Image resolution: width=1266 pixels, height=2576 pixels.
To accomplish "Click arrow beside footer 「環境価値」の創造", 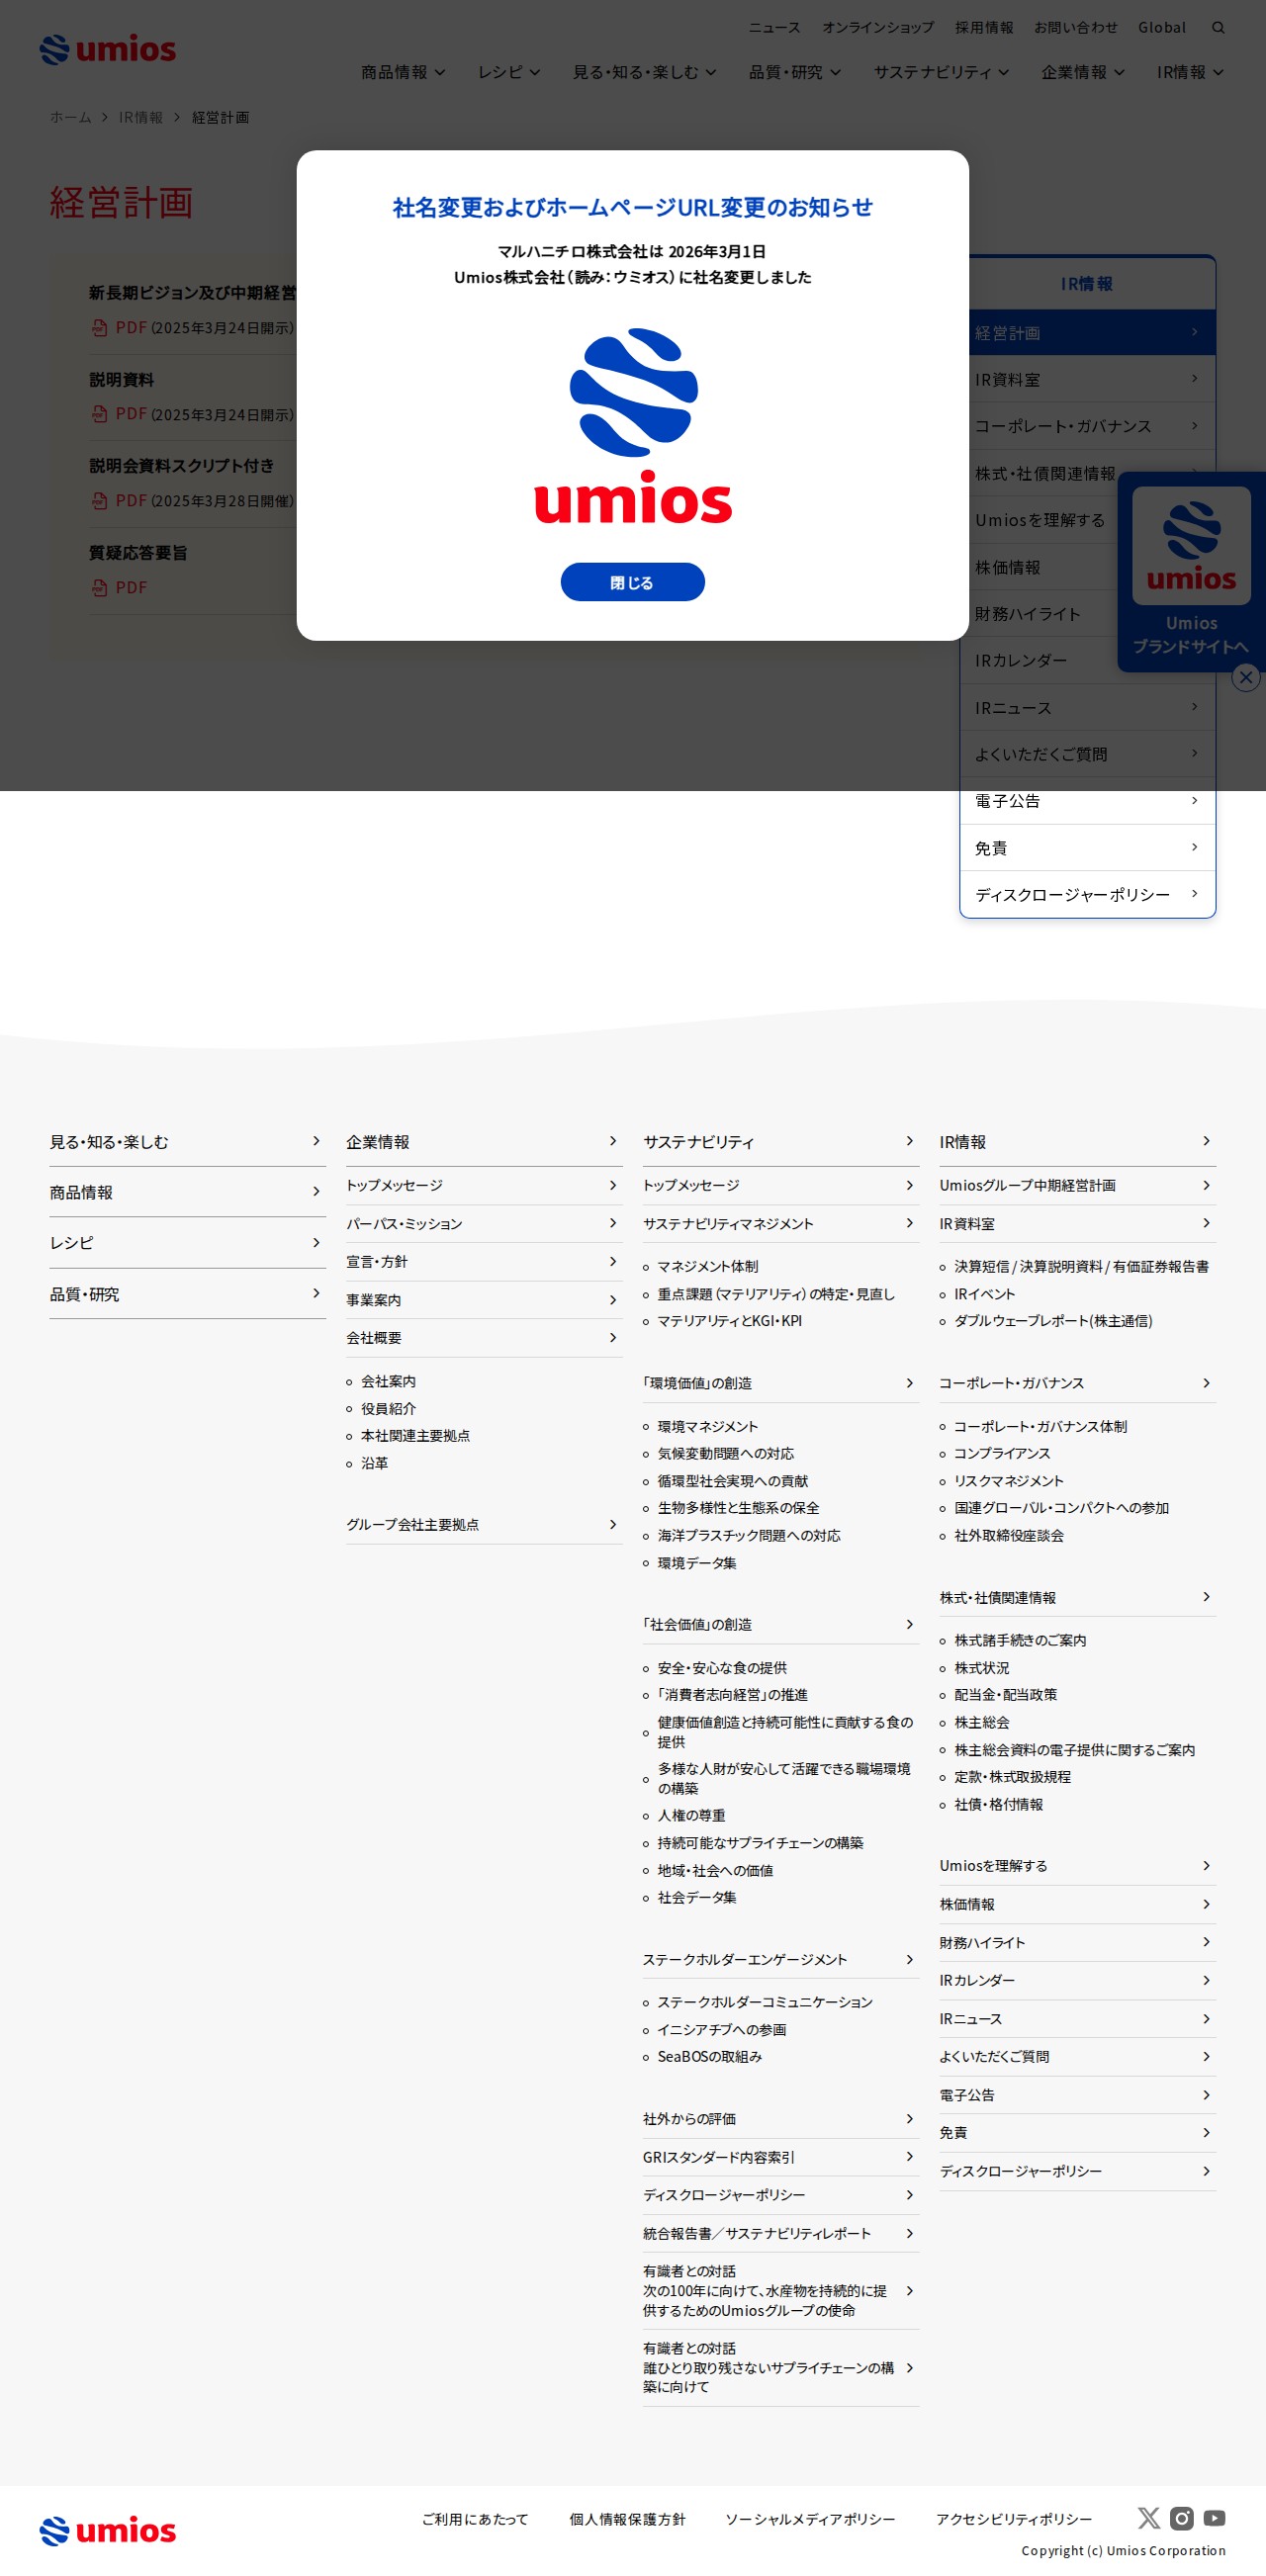I will click(909, 1383).
